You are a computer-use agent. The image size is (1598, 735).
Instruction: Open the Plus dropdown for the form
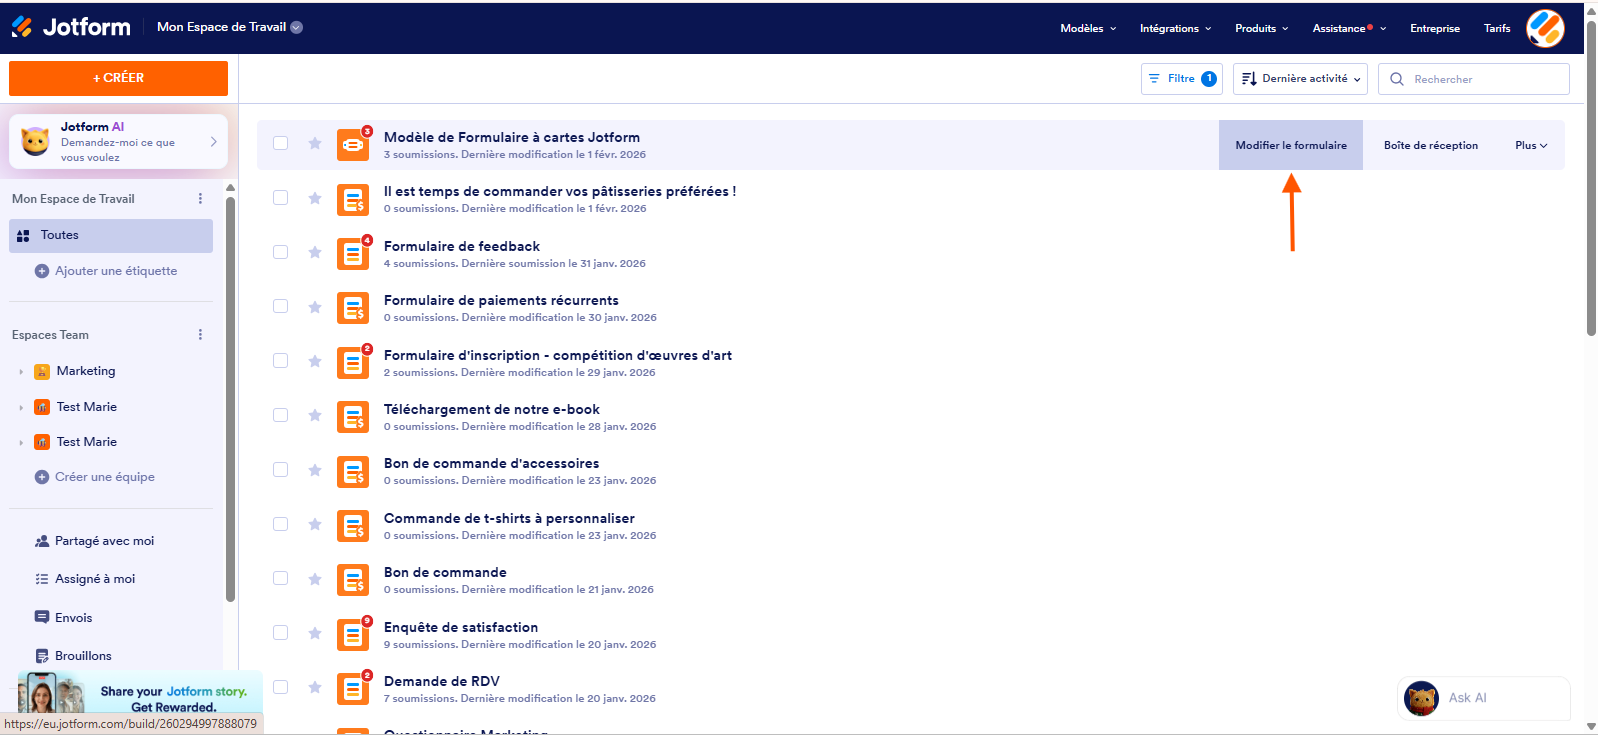point(1531,146)
